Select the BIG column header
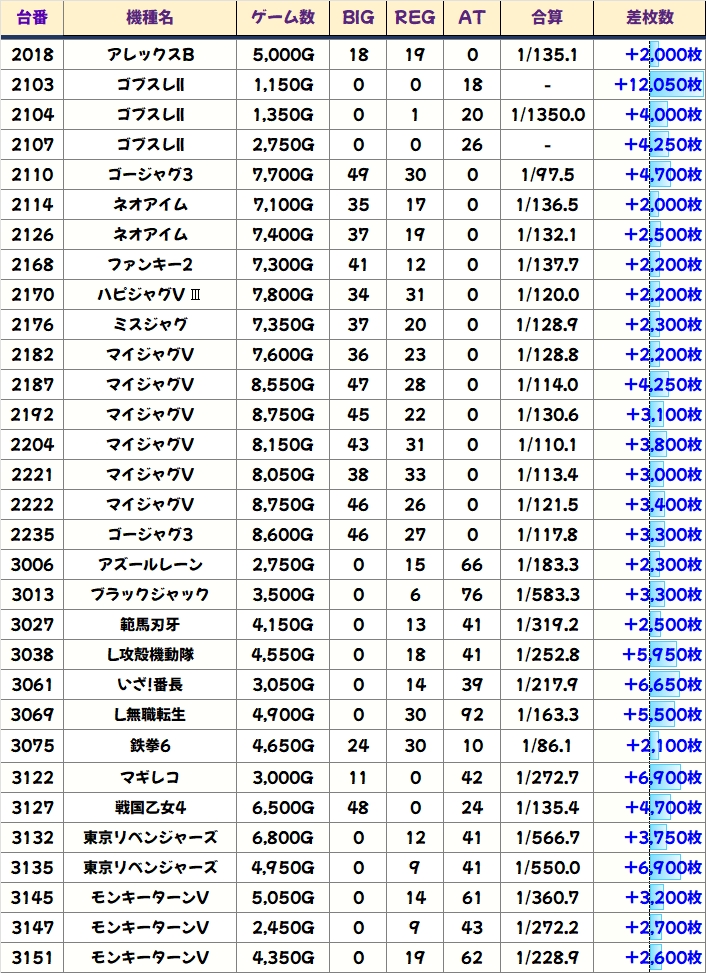The image size is (706, 973). (358, 18)
